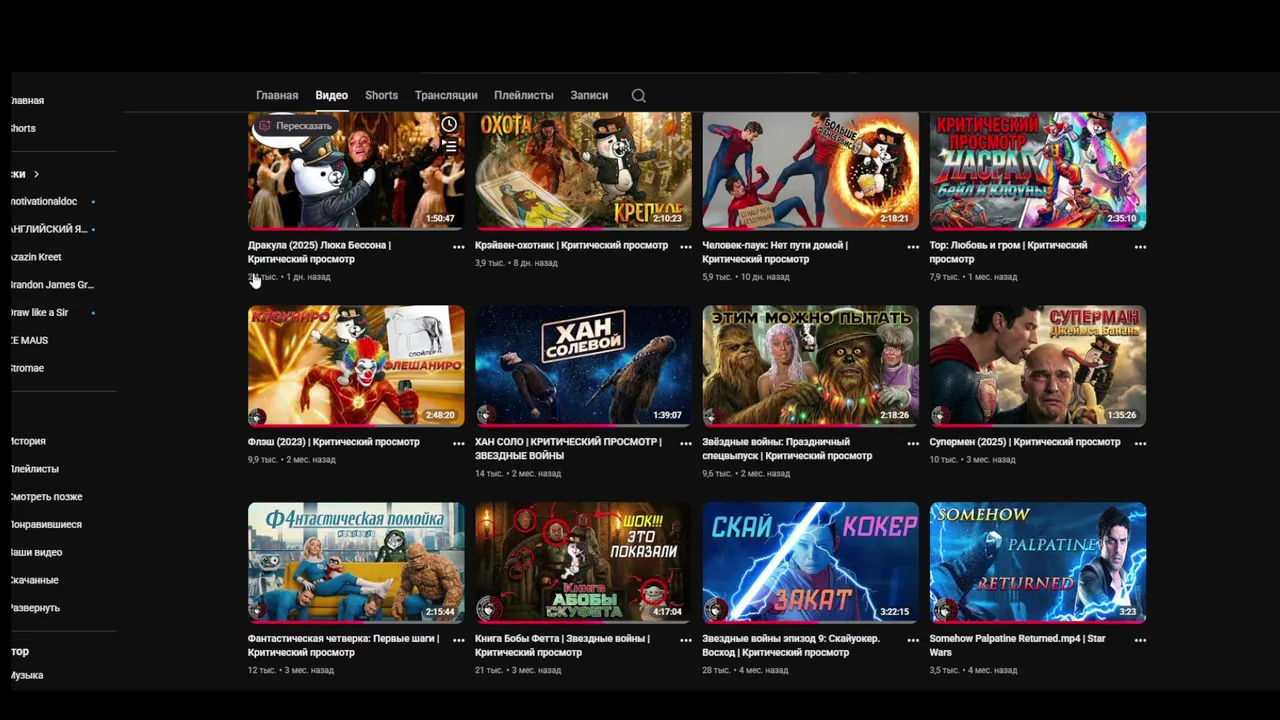Open Главная in the left sidebar
The width and height of the screenshot is (1280, 720).
27,101
